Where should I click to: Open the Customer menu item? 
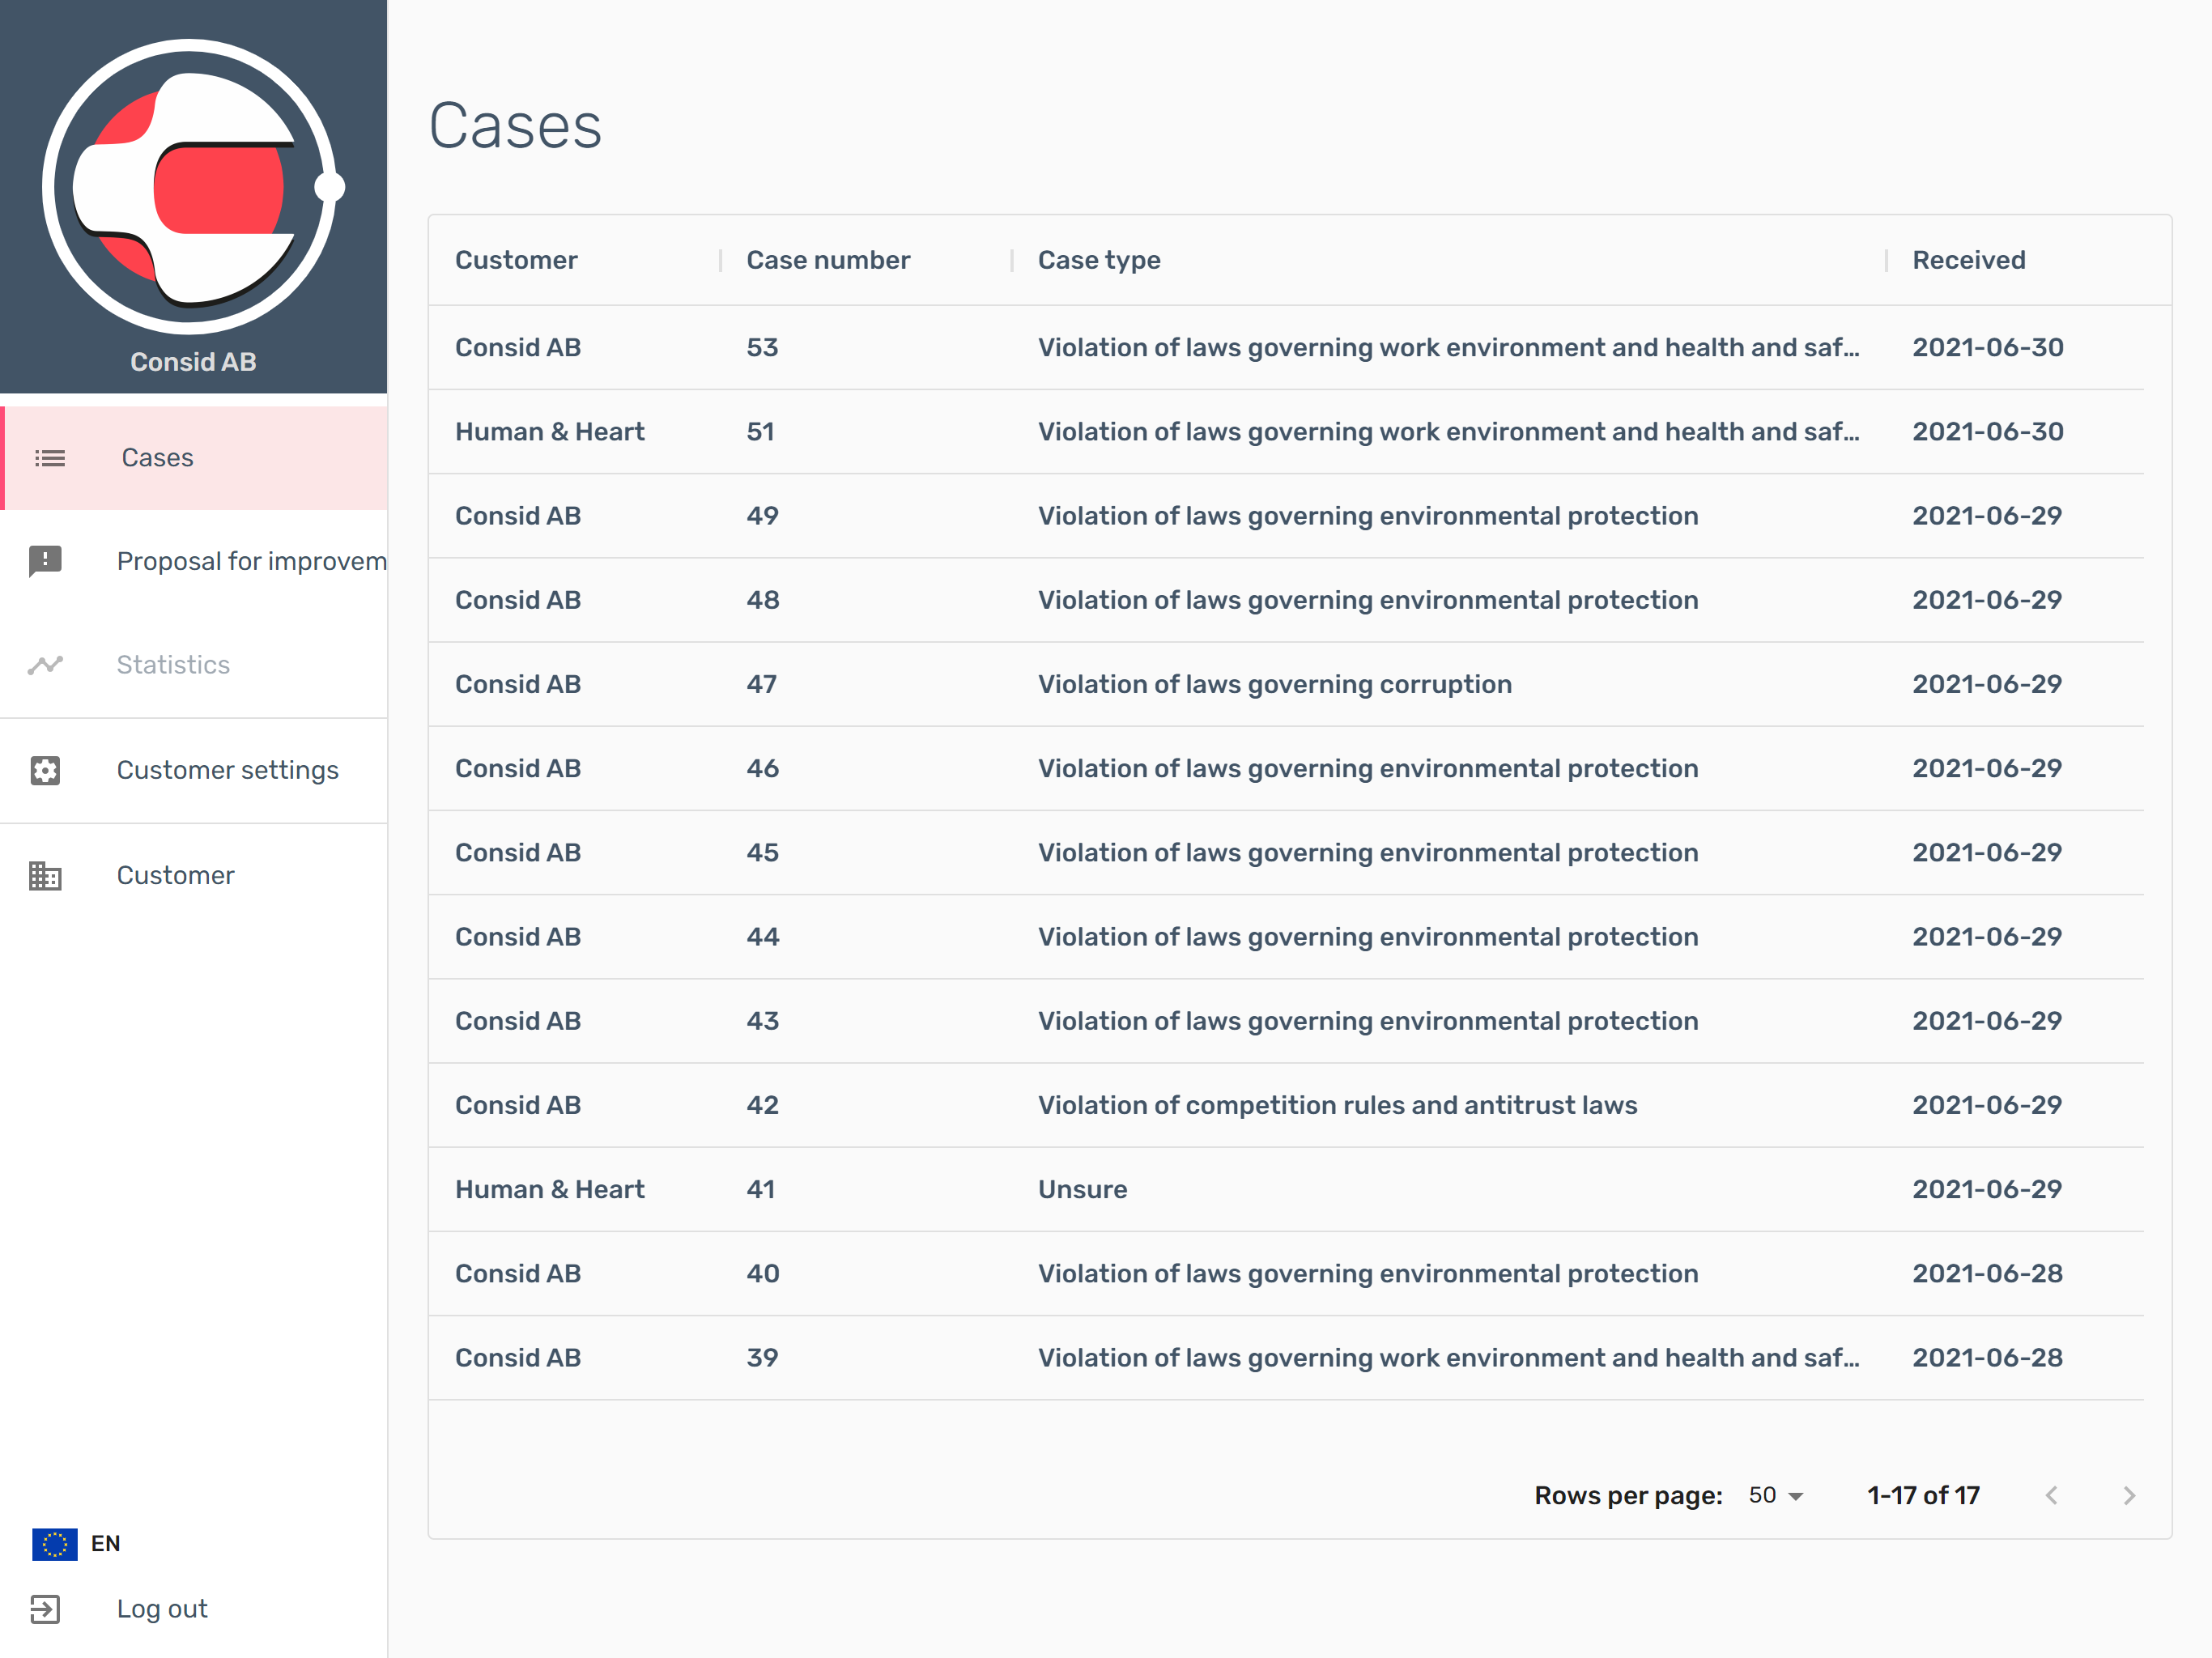[x=194, y=875]
